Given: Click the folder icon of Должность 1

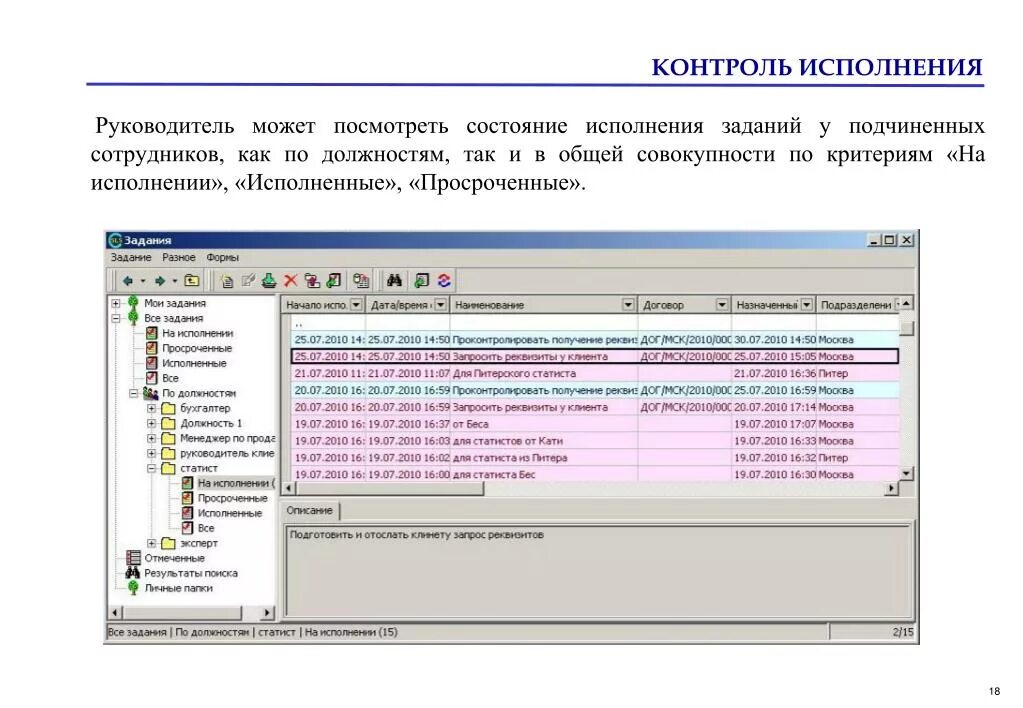Looking at the screenshot, I should (x=169, y=423).
